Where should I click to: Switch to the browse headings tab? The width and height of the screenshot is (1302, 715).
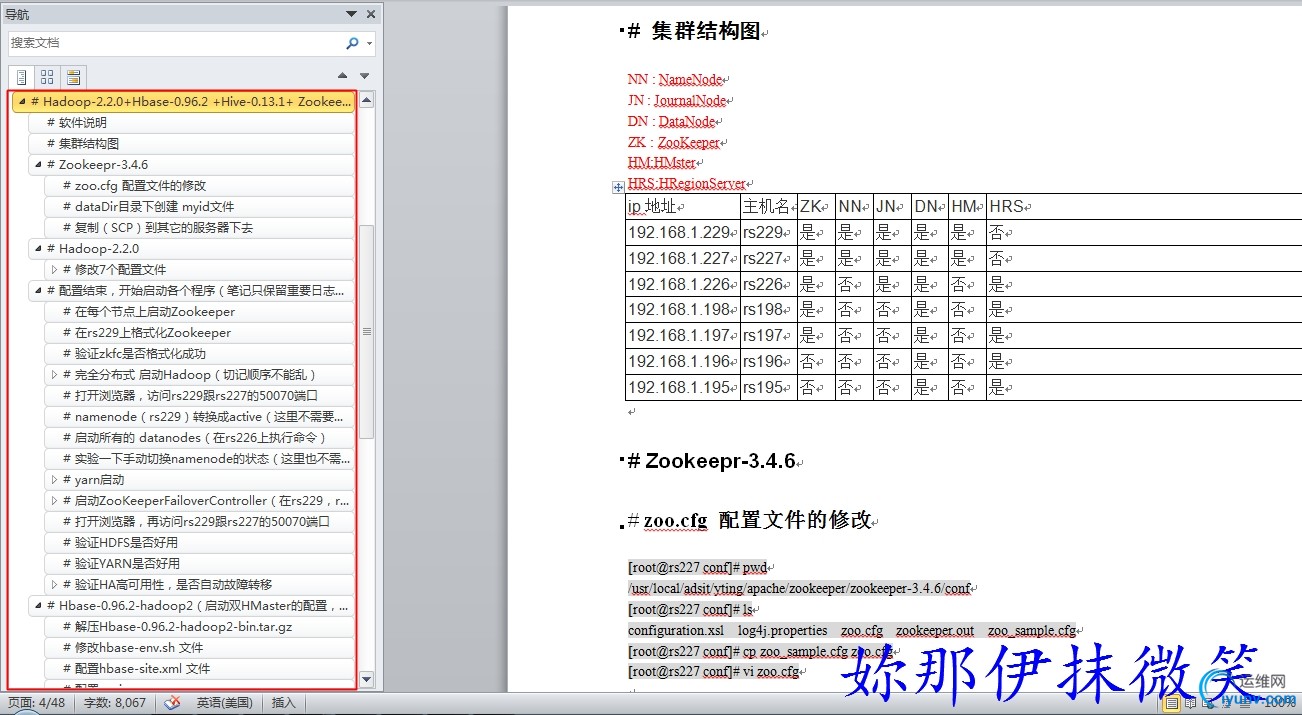(x=21, y=77)
